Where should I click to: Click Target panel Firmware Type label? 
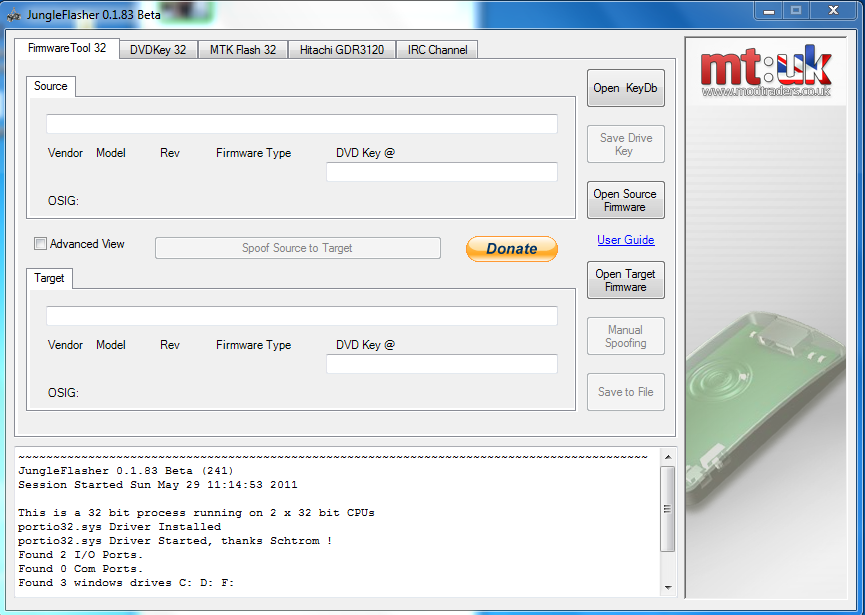(254, 345)
